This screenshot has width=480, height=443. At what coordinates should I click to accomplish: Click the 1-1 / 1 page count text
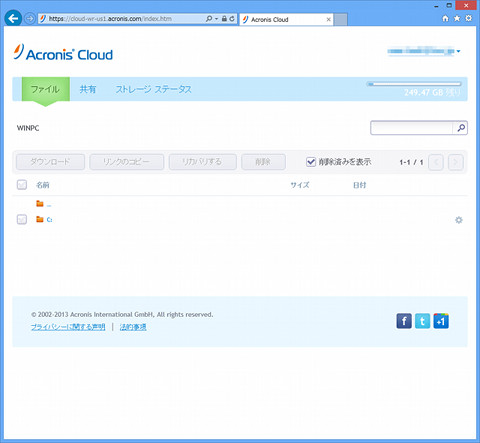click(x=411, y=162)
